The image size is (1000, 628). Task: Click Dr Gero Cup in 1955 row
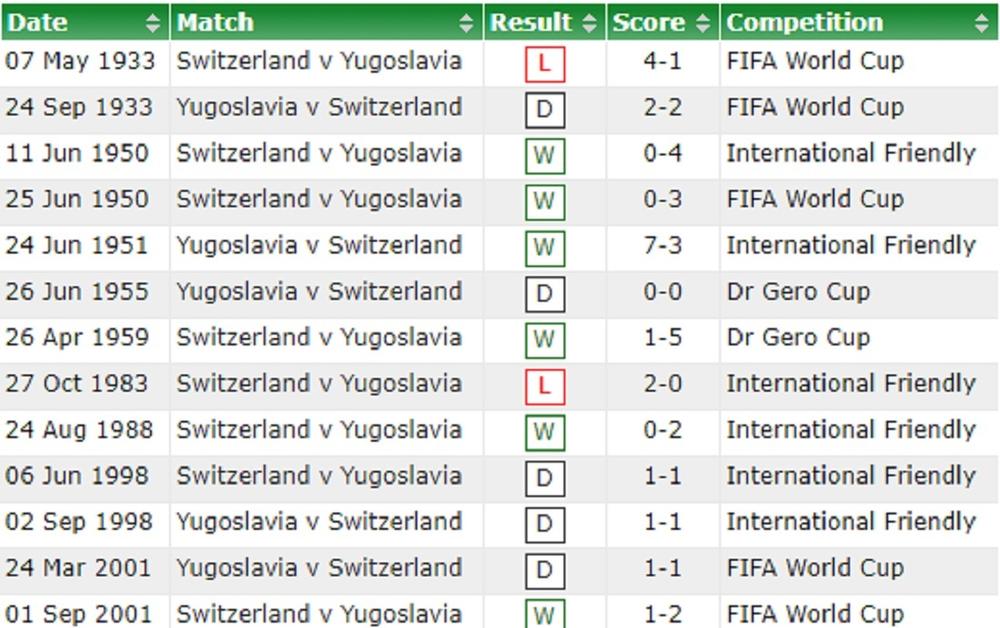point(798,292)
